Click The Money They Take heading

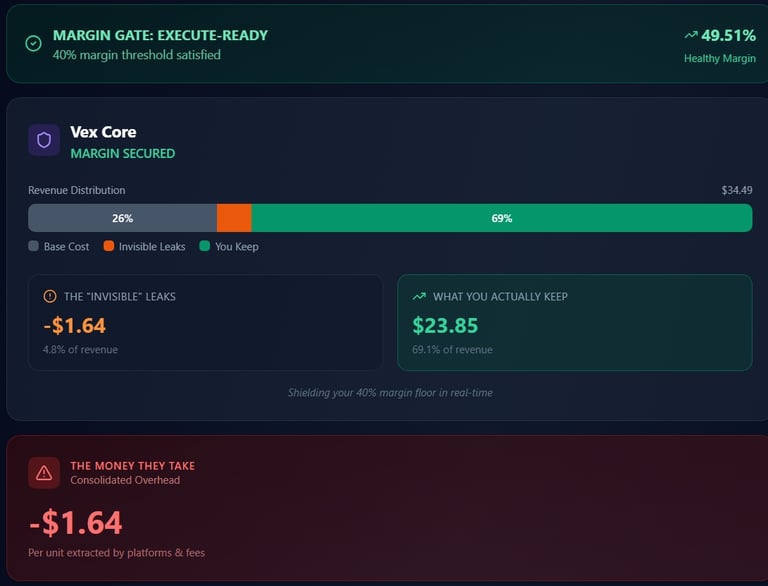click(x=132, y=465)
